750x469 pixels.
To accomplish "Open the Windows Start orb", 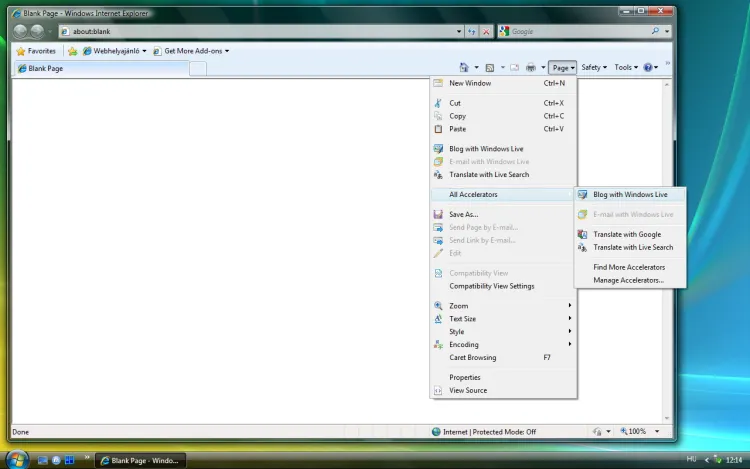I will (x=17, y=459).
